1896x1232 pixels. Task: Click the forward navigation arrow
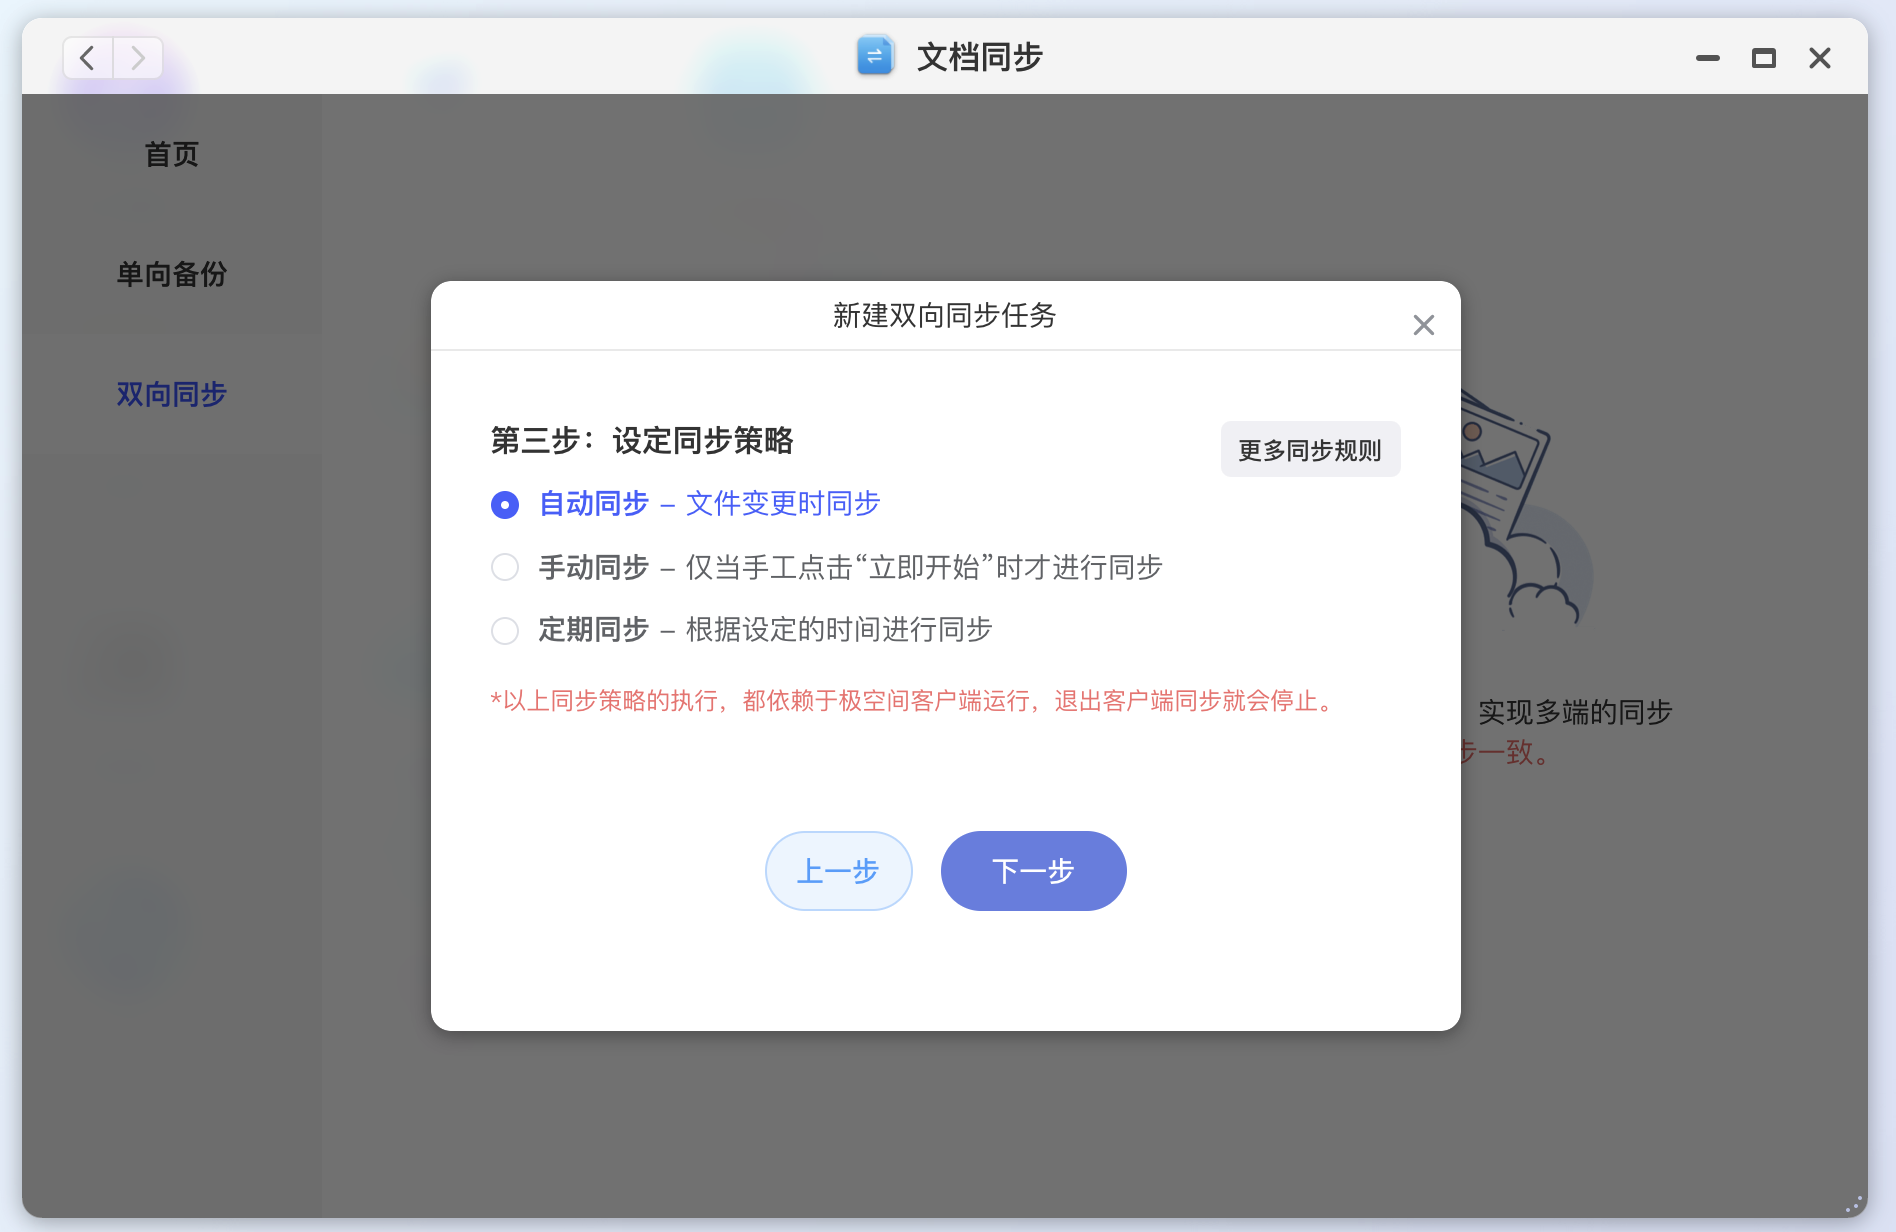(x=138, y=58)
